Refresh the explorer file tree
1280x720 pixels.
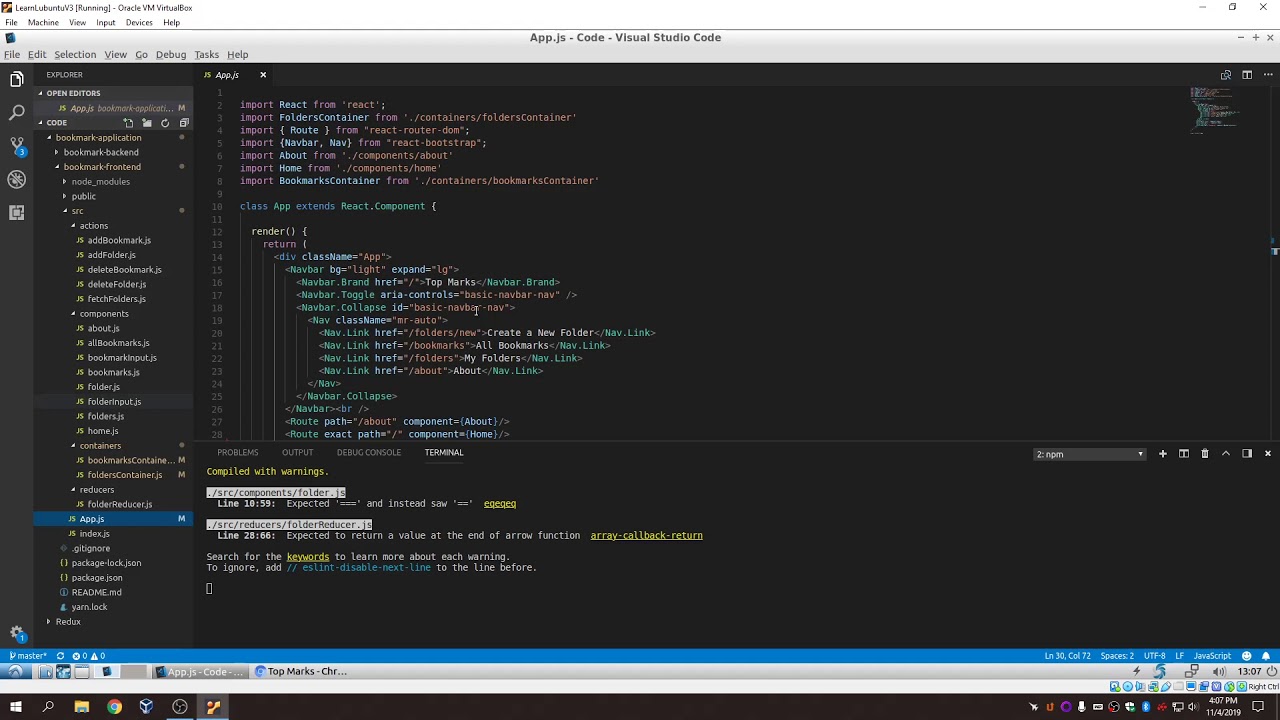165,123
